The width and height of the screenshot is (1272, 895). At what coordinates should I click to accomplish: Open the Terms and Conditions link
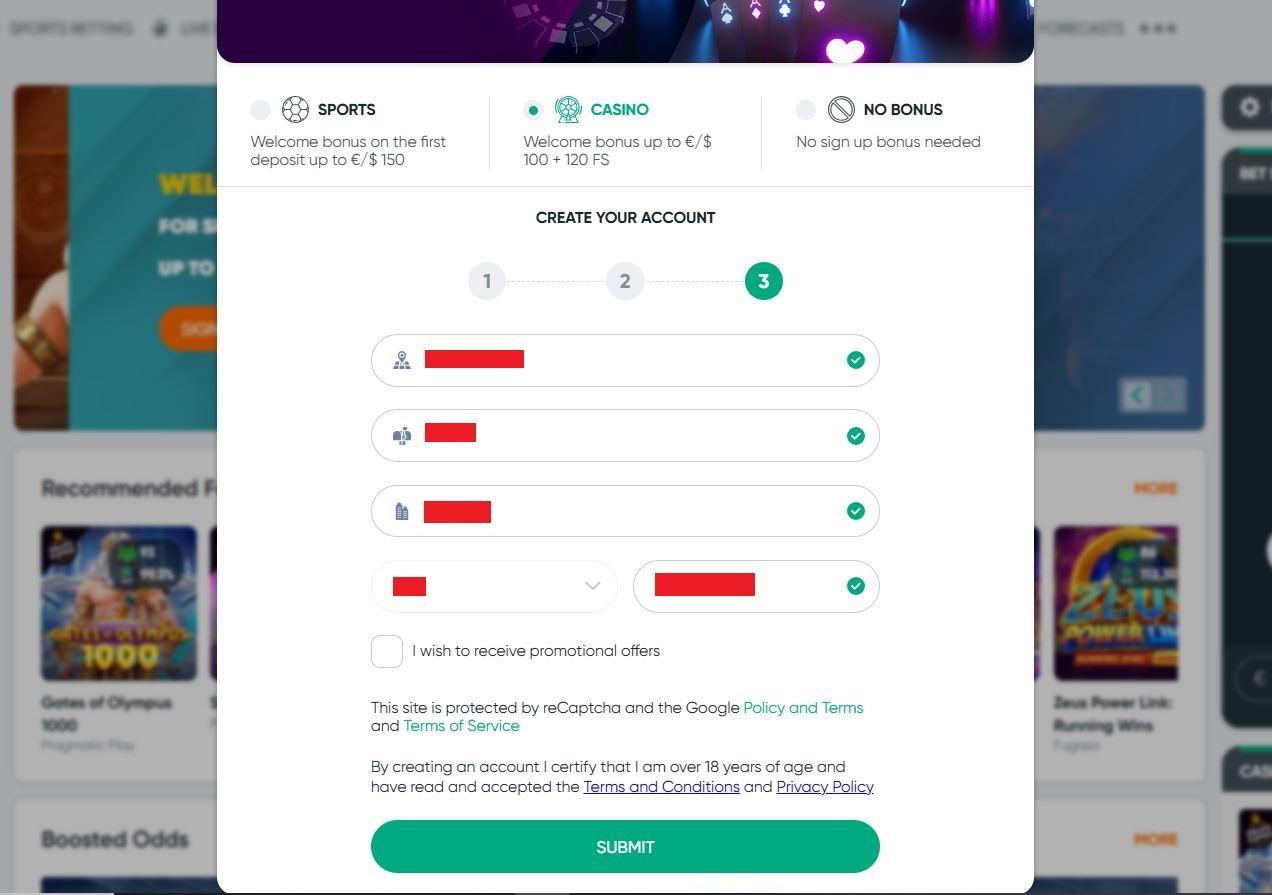coord(661,787)
